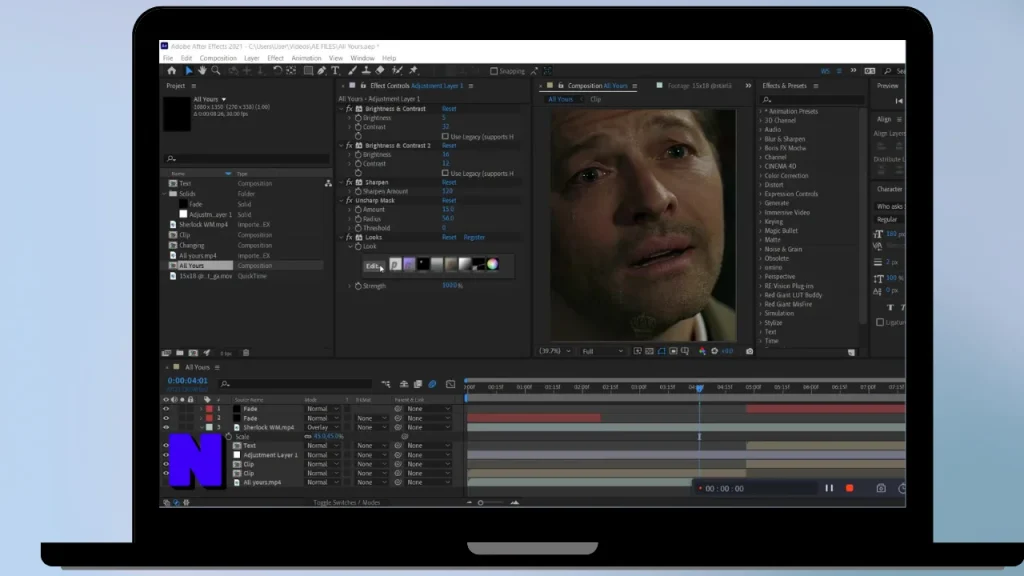Select the Clone Stamp tool
This screenshot has width=1024, height=576.
pos(366,71)
